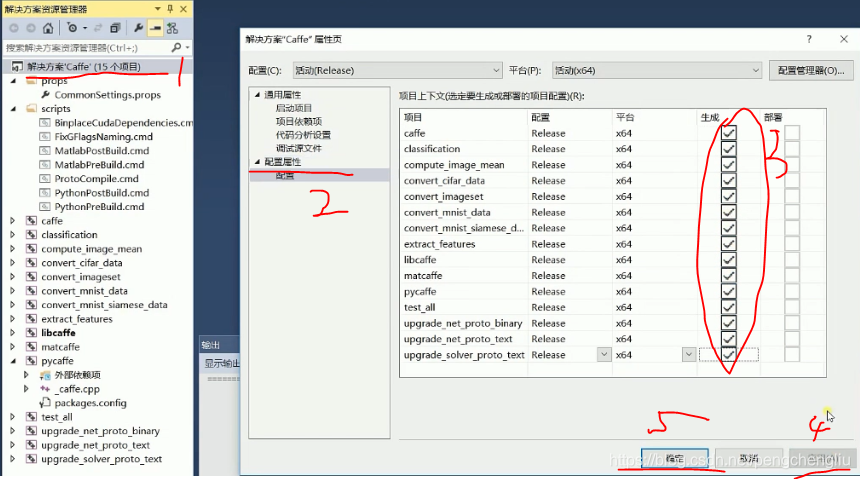
Task: Click the matcaffe project icon in tree
Action: (32, 347)
